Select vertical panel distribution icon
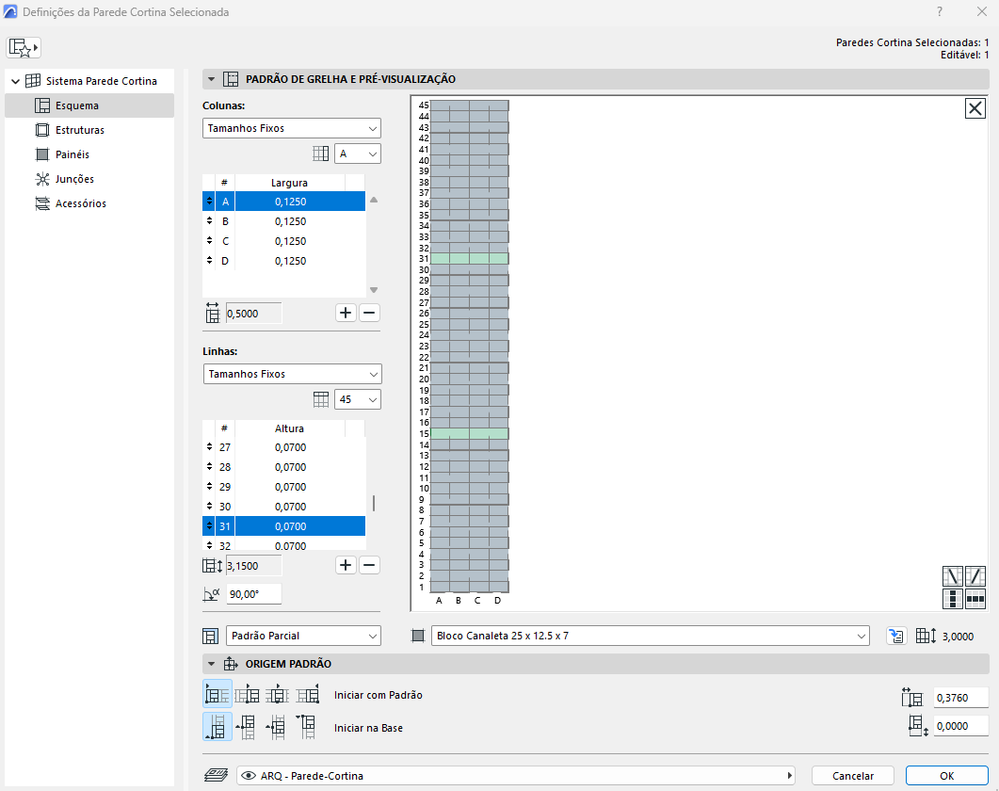This screenshot has width=999, height=791. click(x=952, y=599)
